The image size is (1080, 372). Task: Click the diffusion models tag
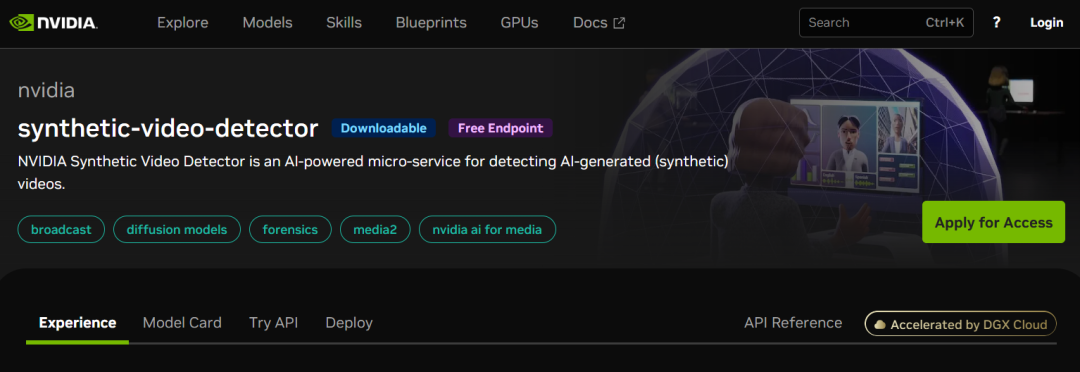coord(177,229)
